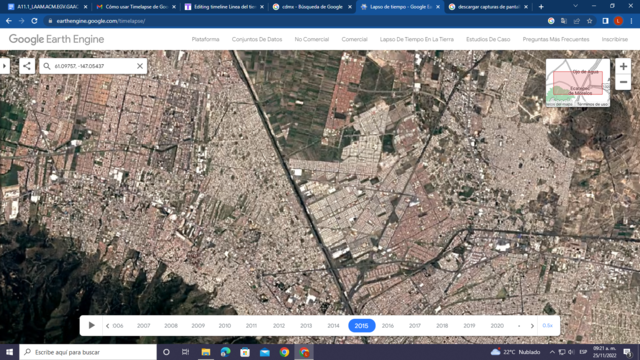Open the No Comercial page

click(x=311, y=39)
